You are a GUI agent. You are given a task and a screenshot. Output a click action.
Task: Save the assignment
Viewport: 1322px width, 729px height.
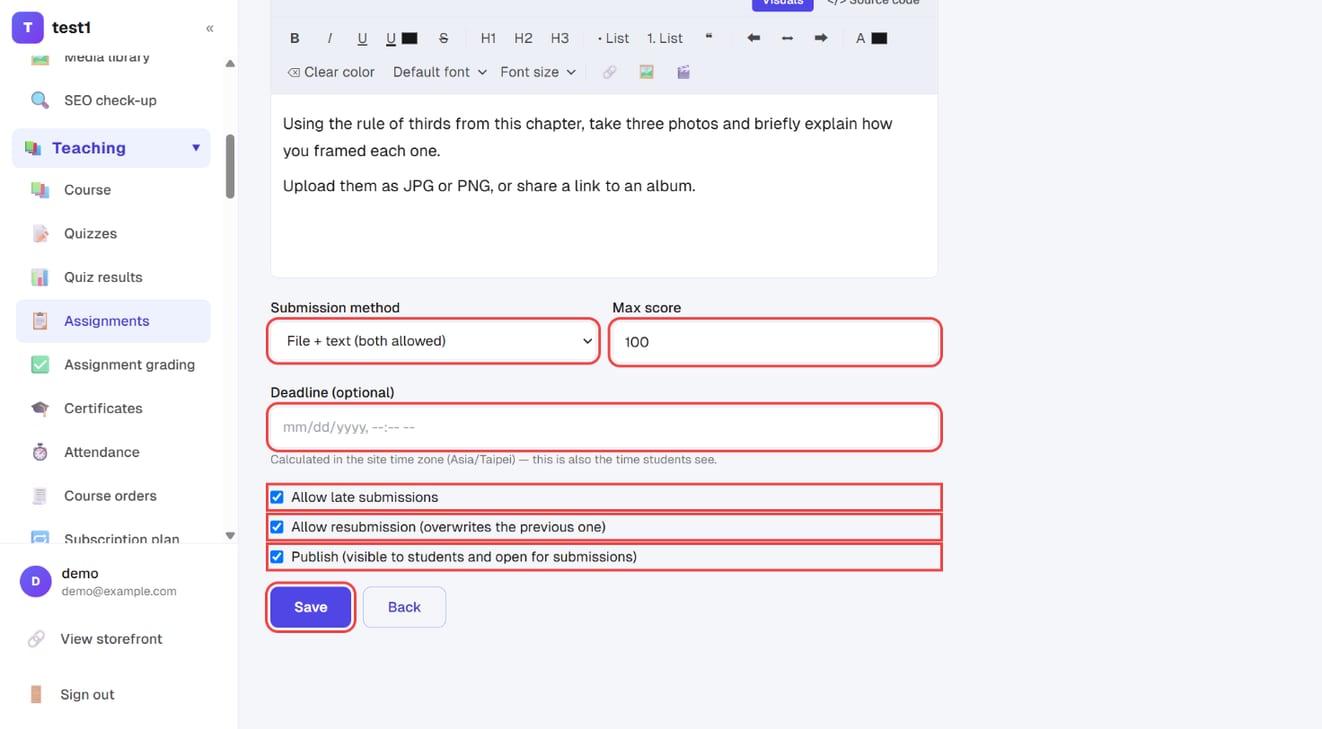pos(311,607)
